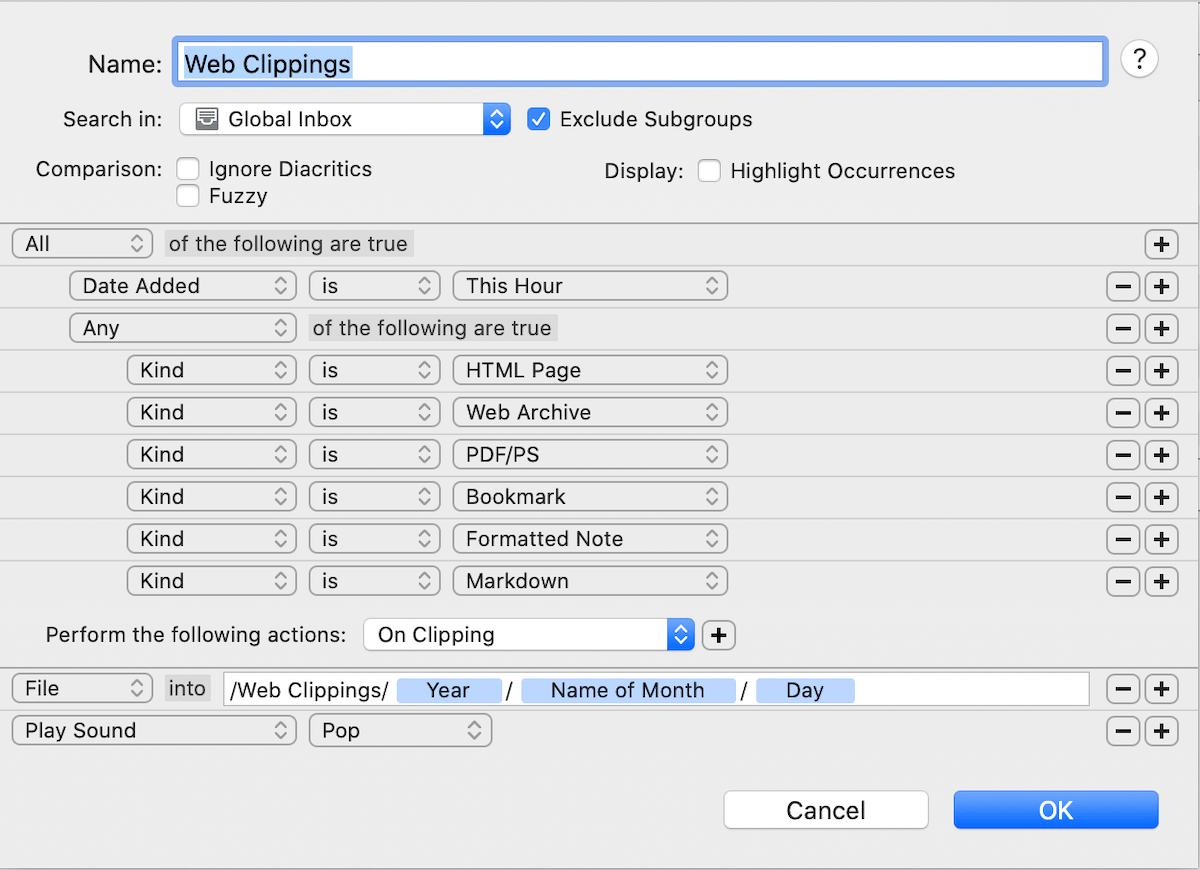Add an action after Play Sound row
Screen dimensions: 1200x870
[1160, 730]
